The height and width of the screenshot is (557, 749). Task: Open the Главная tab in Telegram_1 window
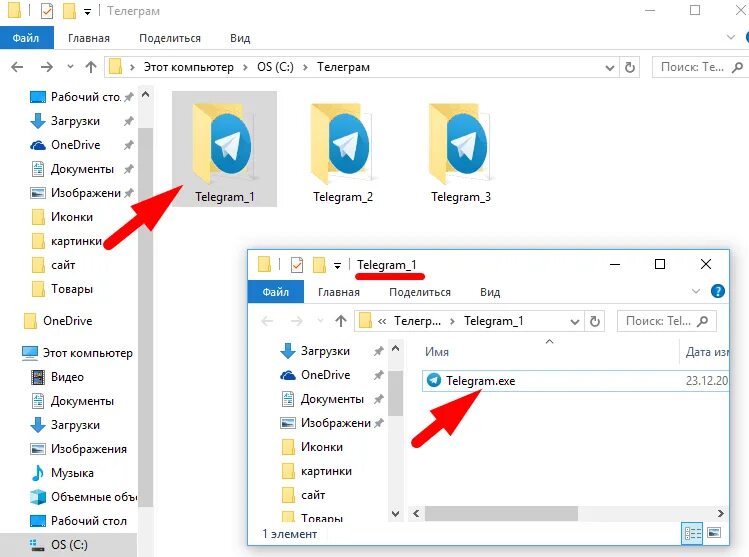[339, 291]
